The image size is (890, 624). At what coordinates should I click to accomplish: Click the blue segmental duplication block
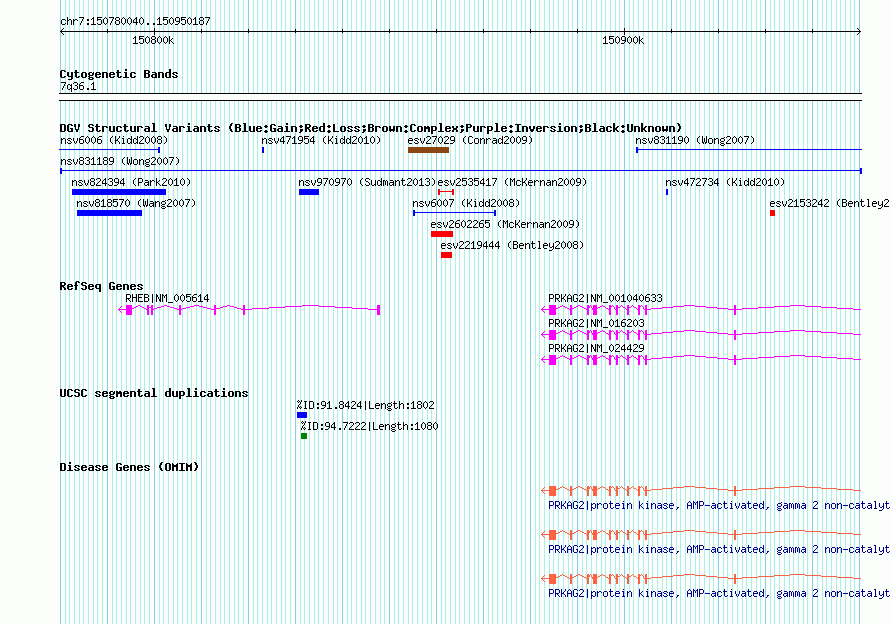302,415
